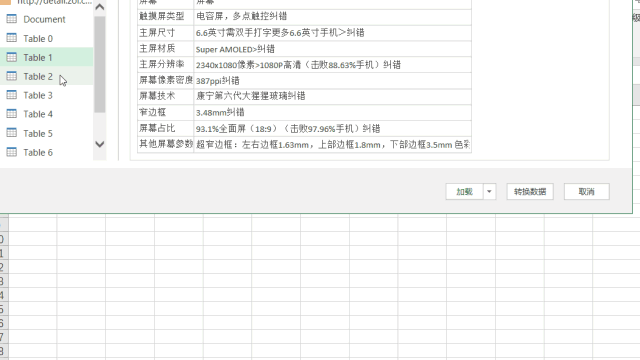This screenshot has width=640, height=360.
Task: Click the table icon beside Table 1
Action: pyautogui.click(x=12, y=57)
